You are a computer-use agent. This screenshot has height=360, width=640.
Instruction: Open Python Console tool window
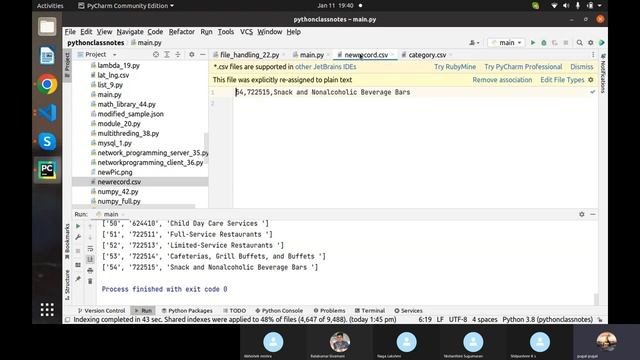tap(279, 311)
